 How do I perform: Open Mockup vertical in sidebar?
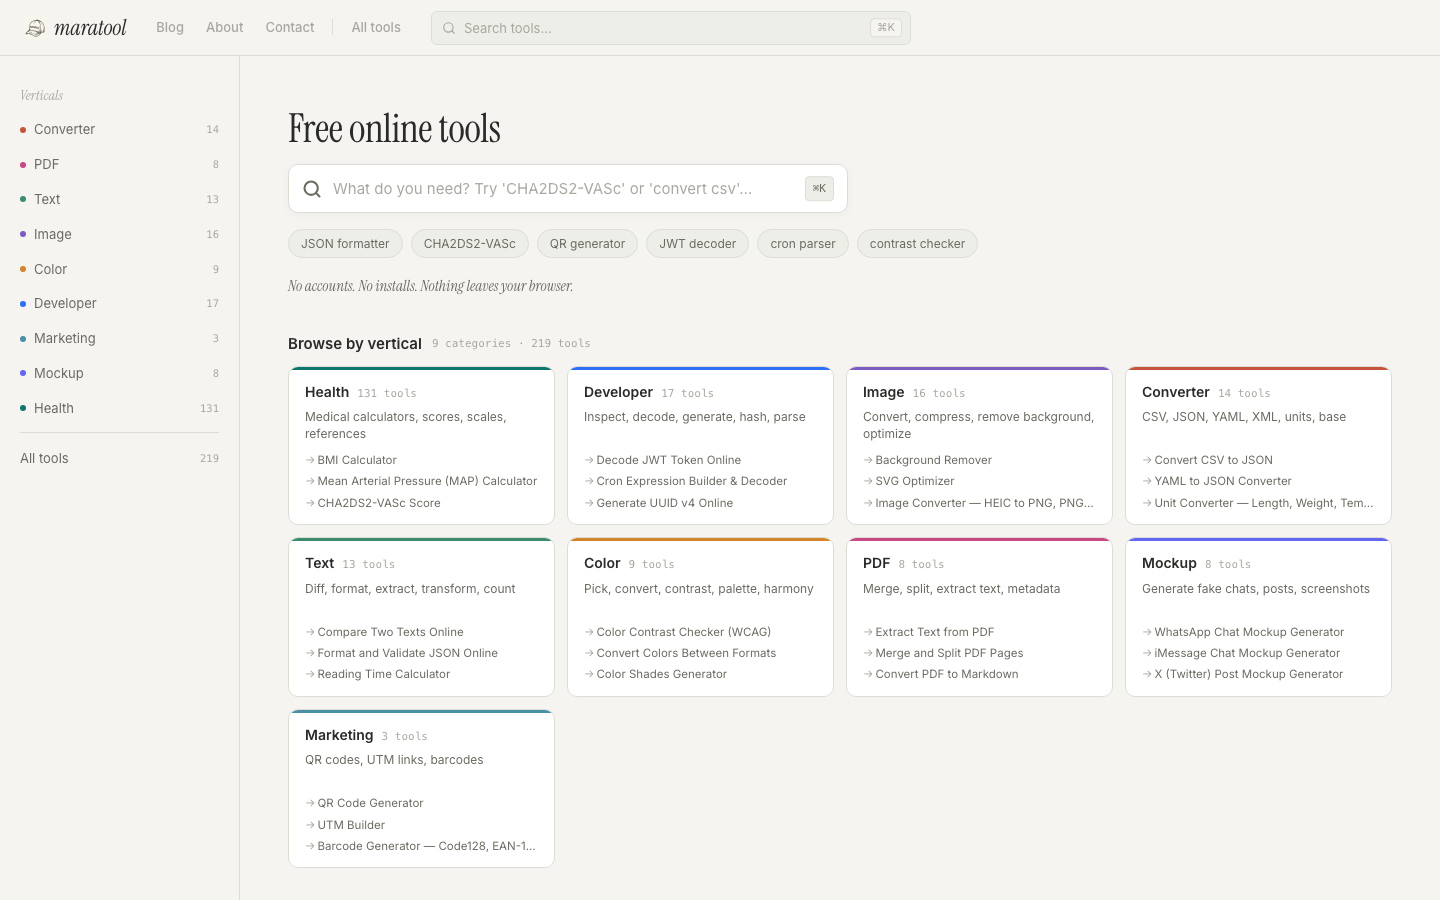tap(120, 373)
